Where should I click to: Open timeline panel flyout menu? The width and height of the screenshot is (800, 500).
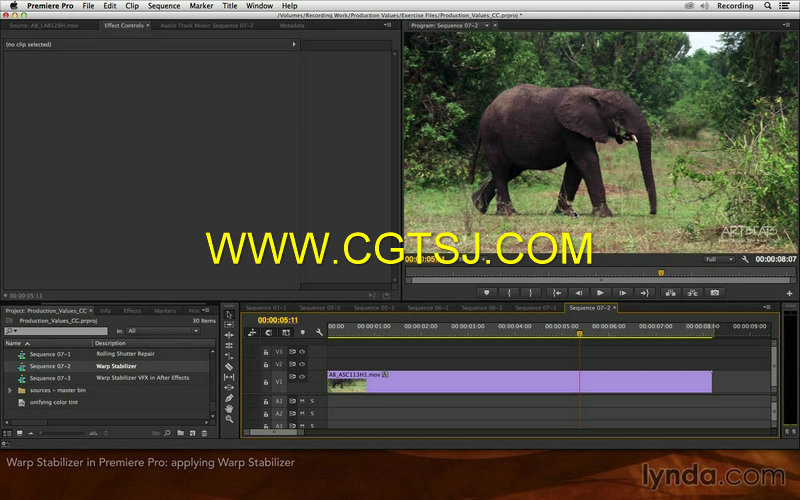pyautogui.click(x=767, y=307)
